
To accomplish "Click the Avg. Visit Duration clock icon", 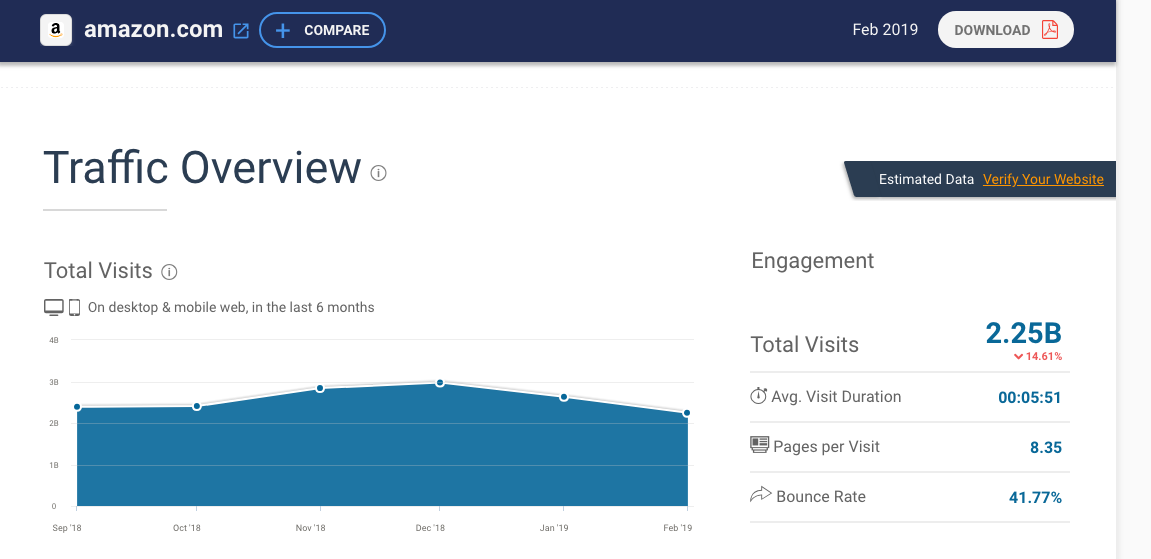I will pyautogui.click(x=758, y=396).
